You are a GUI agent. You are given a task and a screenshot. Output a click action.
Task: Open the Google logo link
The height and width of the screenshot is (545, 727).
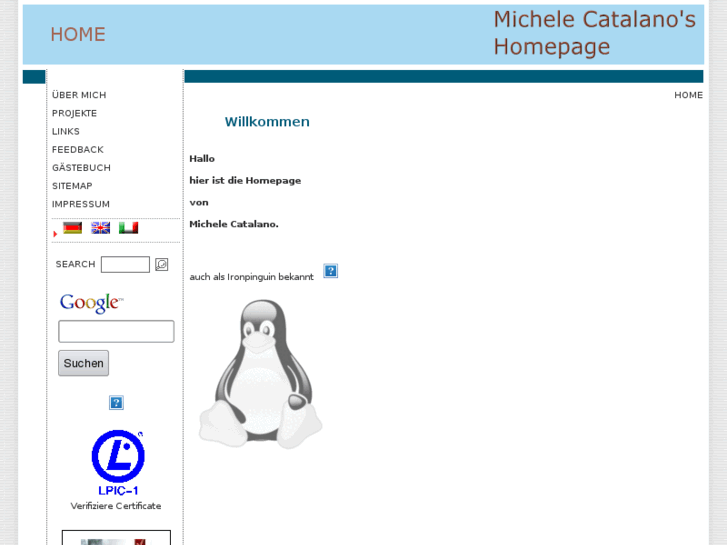point(92,303)
